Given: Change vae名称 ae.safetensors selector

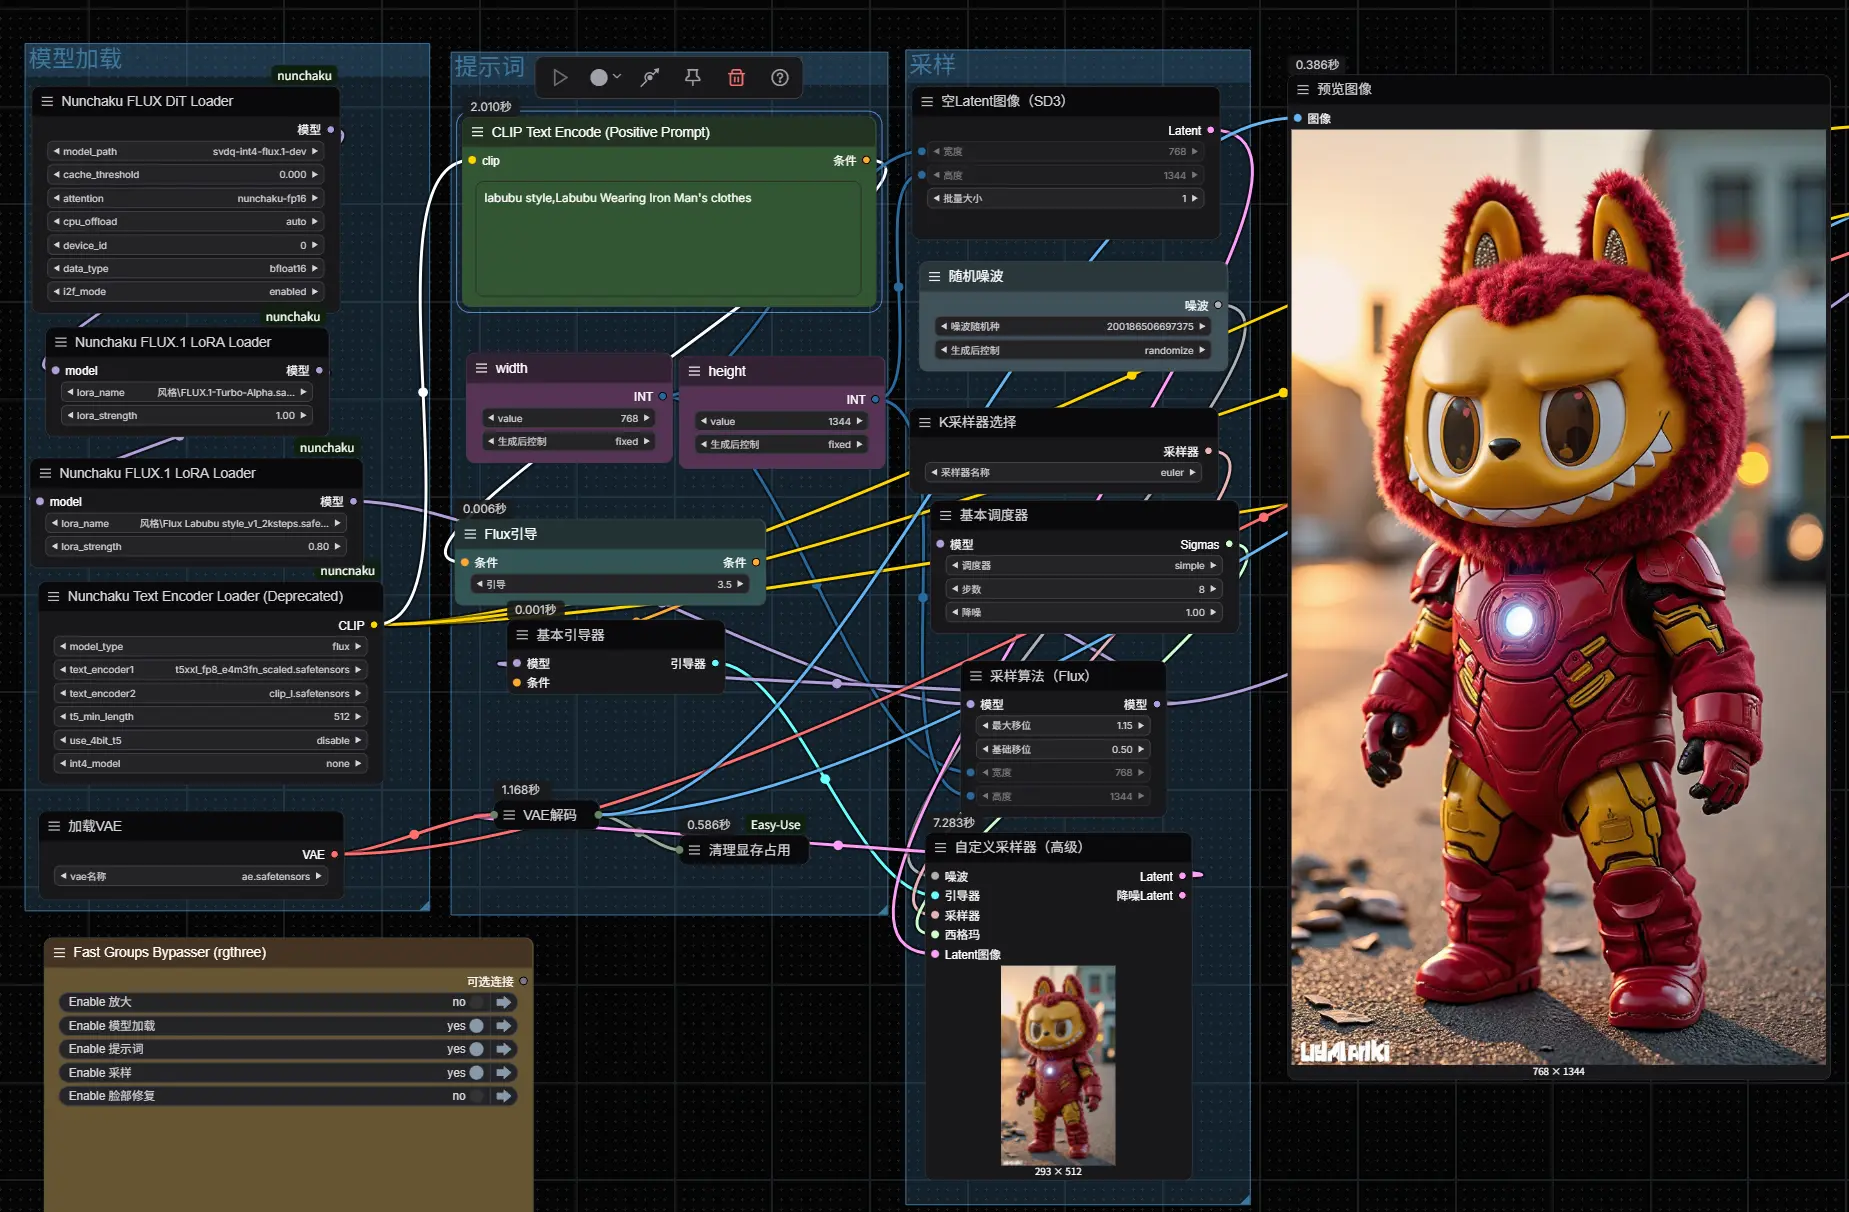Looking at the screenshot, I should pyautogui.click(x=190, y=877).
